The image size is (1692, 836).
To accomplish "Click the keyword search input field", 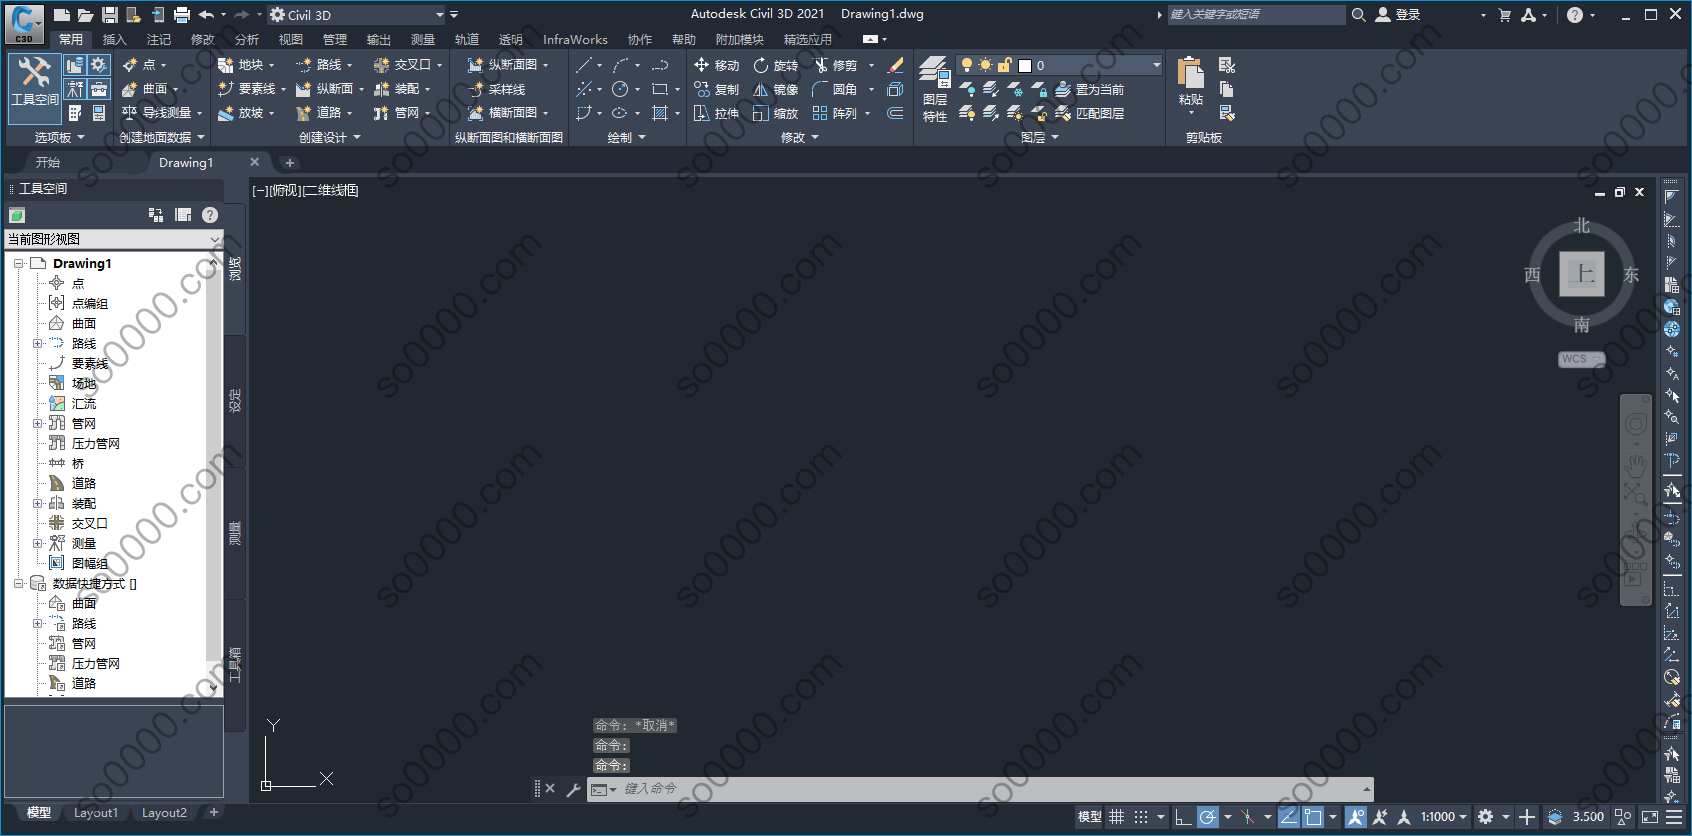I will (x=1256, y=15).
